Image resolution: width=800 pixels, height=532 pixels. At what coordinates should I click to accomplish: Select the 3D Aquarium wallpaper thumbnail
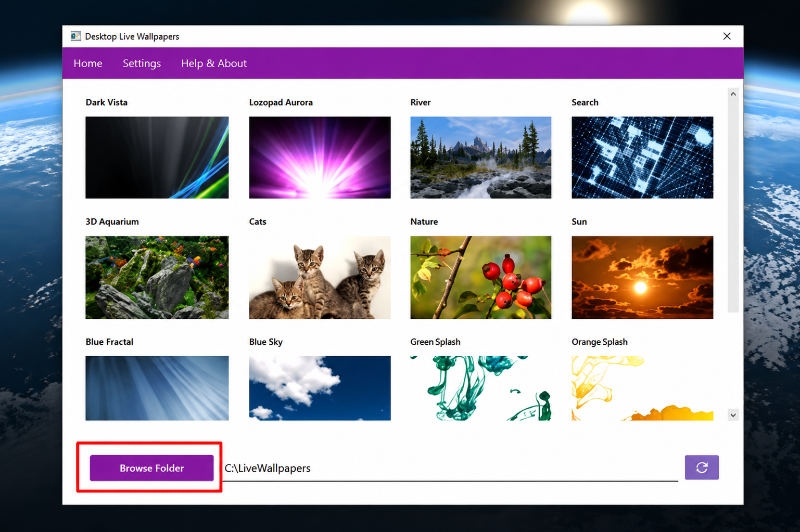point(157,277)
